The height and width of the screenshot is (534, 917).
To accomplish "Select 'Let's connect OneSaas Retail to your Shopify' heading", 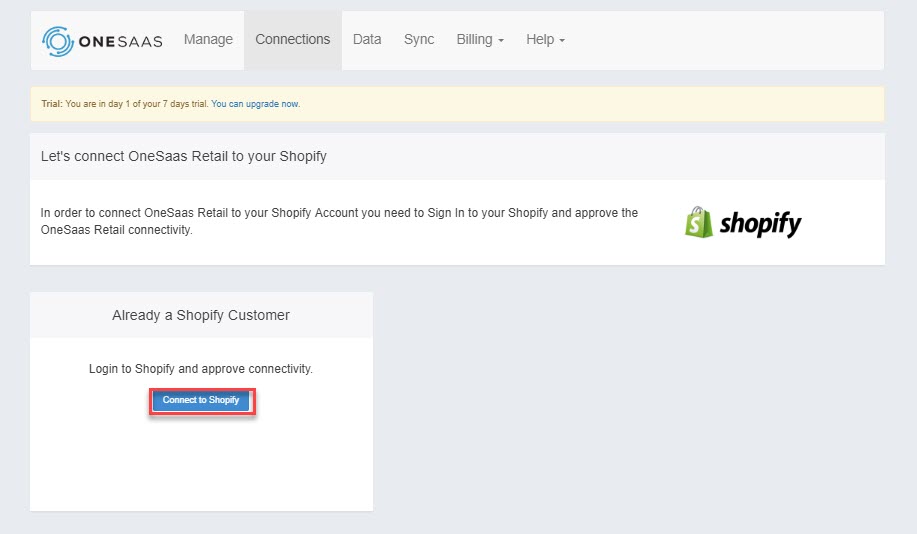I will click(184, 157).
